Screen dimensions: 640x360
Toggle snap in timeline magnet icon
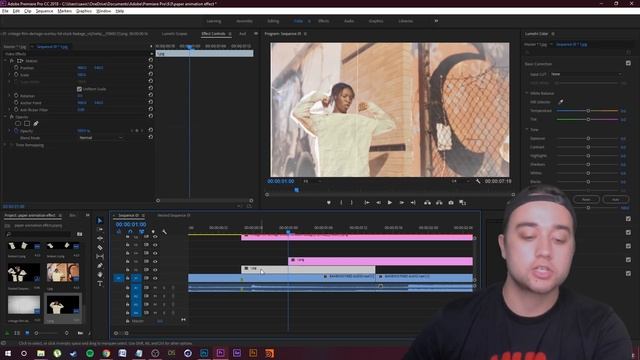(x=130, y=232)
